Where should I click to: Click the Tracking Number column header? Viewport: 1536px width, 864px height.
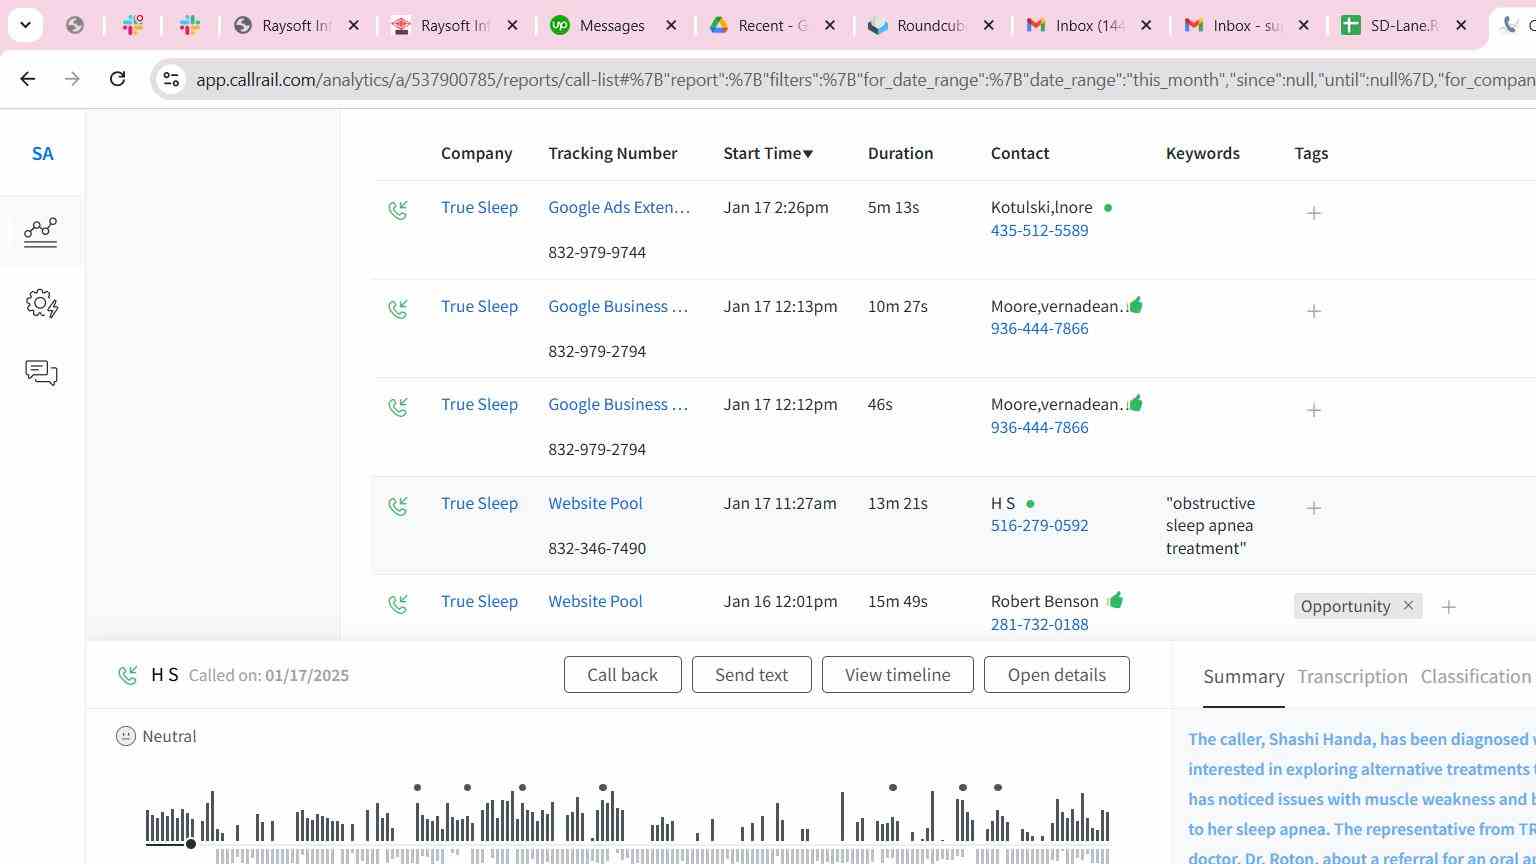click(x=612, y=153)
